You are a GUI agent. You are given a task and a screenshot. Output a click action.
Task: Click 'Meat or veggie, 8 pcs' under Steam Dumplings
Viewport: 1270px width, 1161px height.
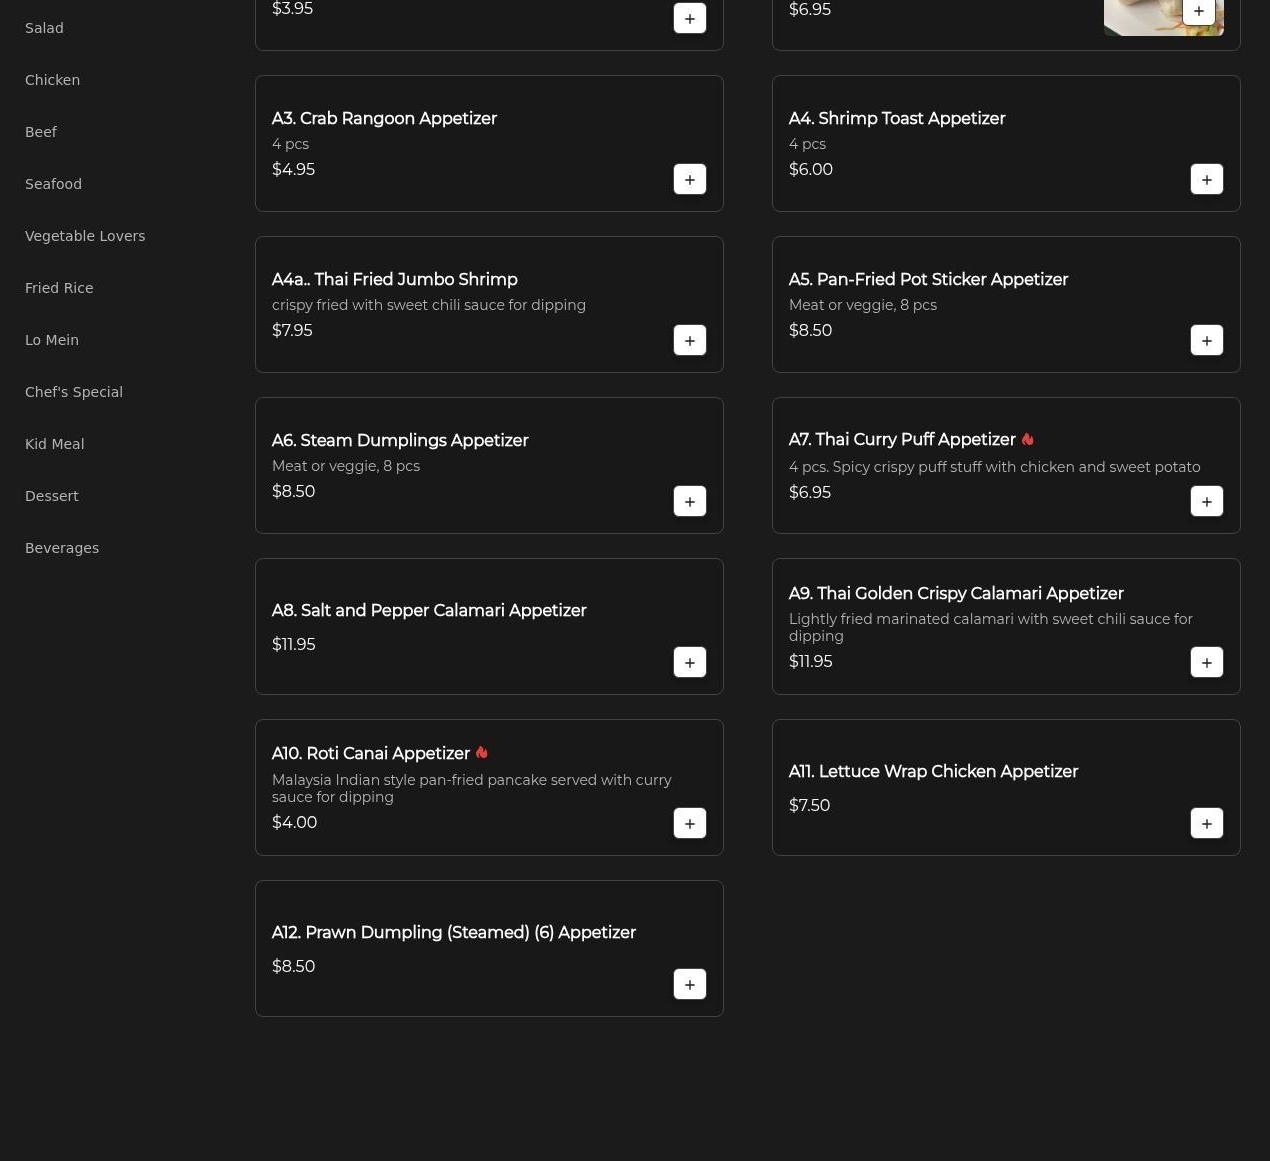pos(346,466)
